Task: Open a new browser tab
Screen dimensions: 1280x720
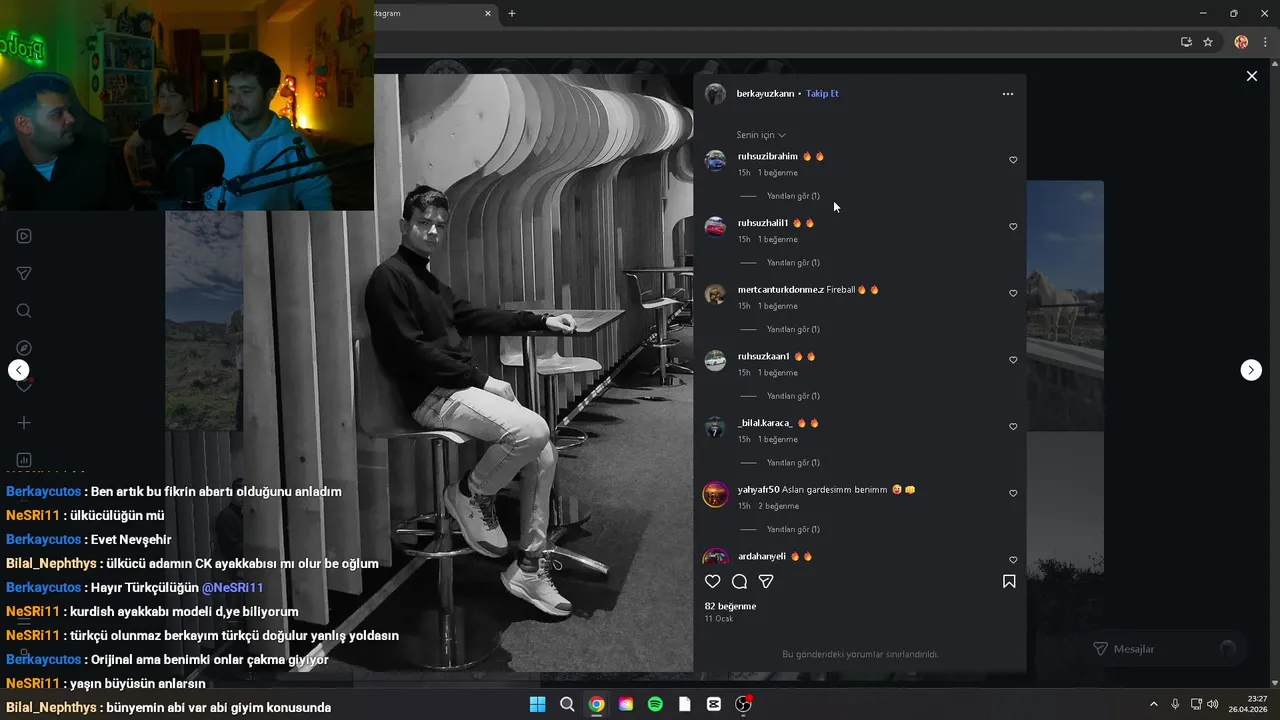Action: click(x=512, y=13)
